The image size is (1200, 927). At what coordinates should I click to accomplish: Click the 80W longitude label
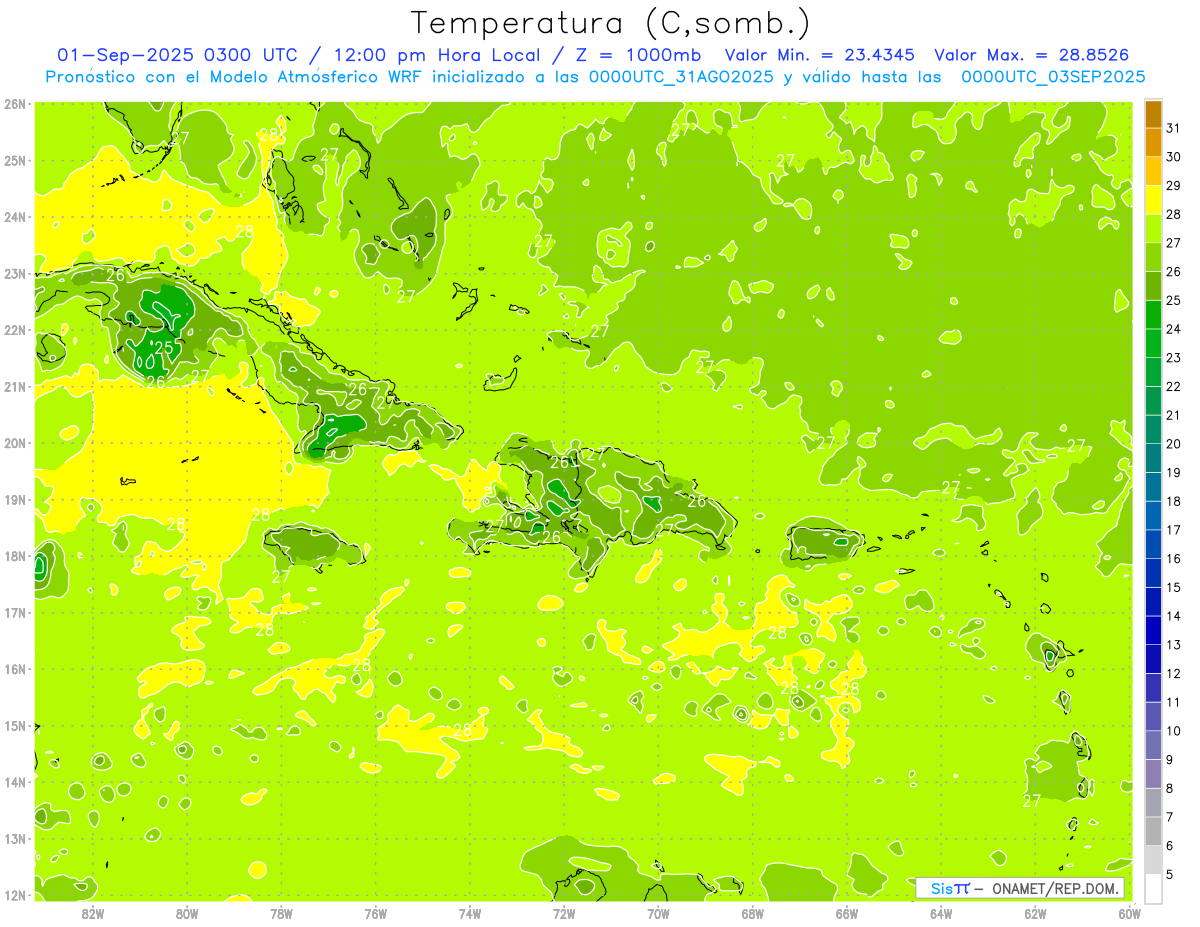(187, 913)
